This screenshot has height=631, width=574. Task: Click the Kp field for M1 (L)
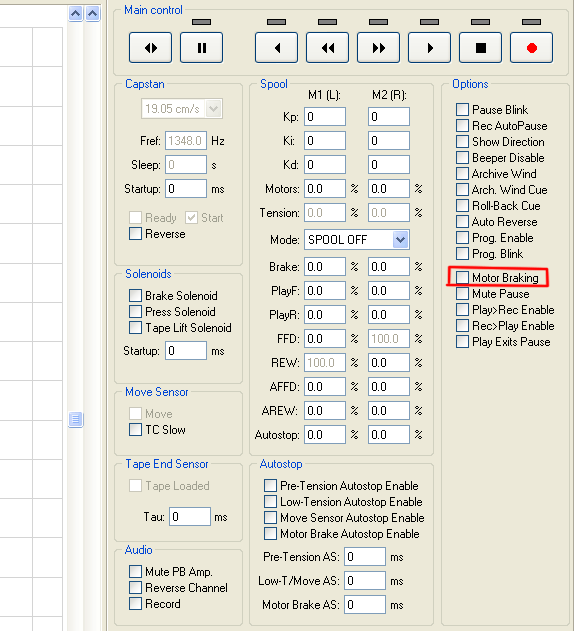coord(325,117)
